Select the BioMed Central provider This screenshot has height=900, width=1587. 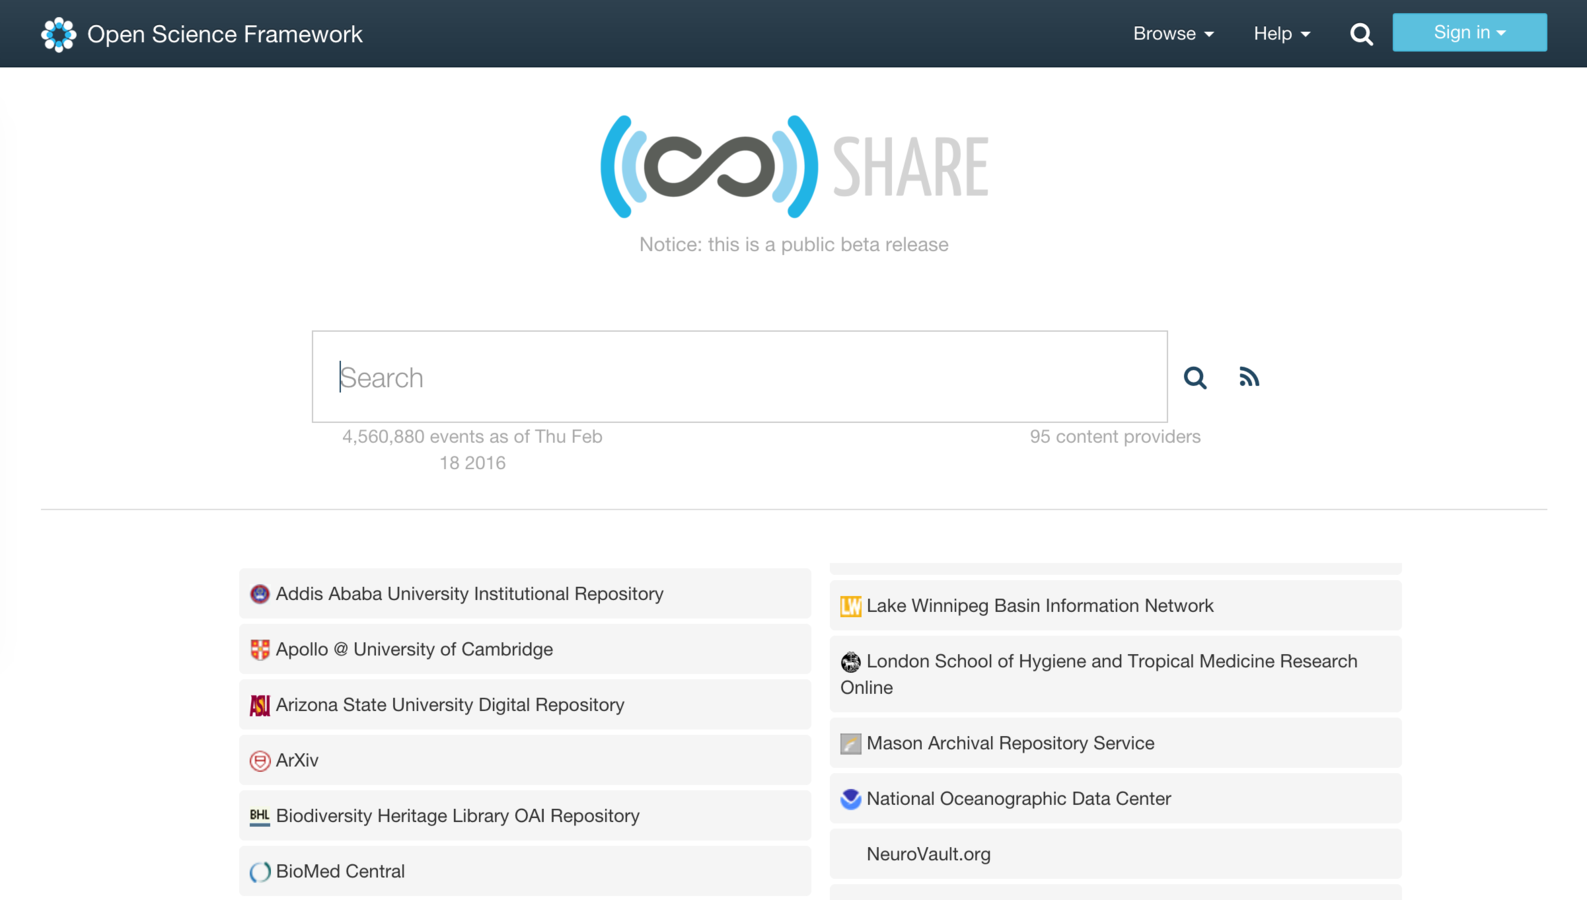click(525, 871)
